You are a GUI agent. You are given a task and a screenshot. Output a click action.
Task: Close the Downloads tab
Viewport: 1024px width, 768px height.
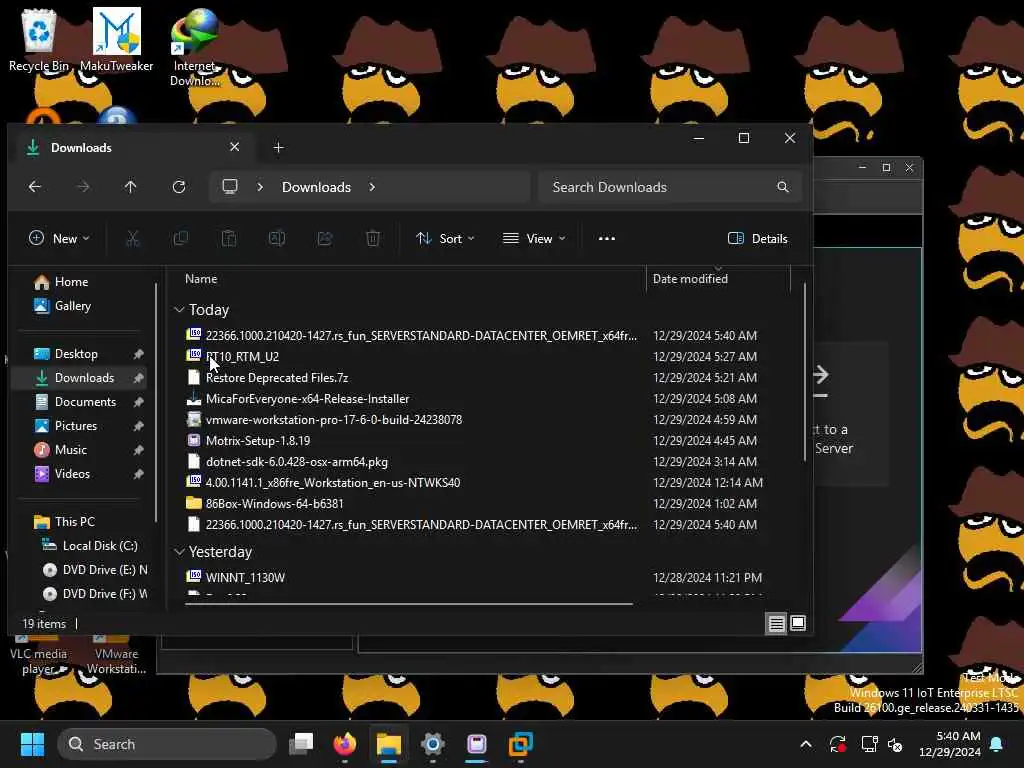[x=234, y=147]
